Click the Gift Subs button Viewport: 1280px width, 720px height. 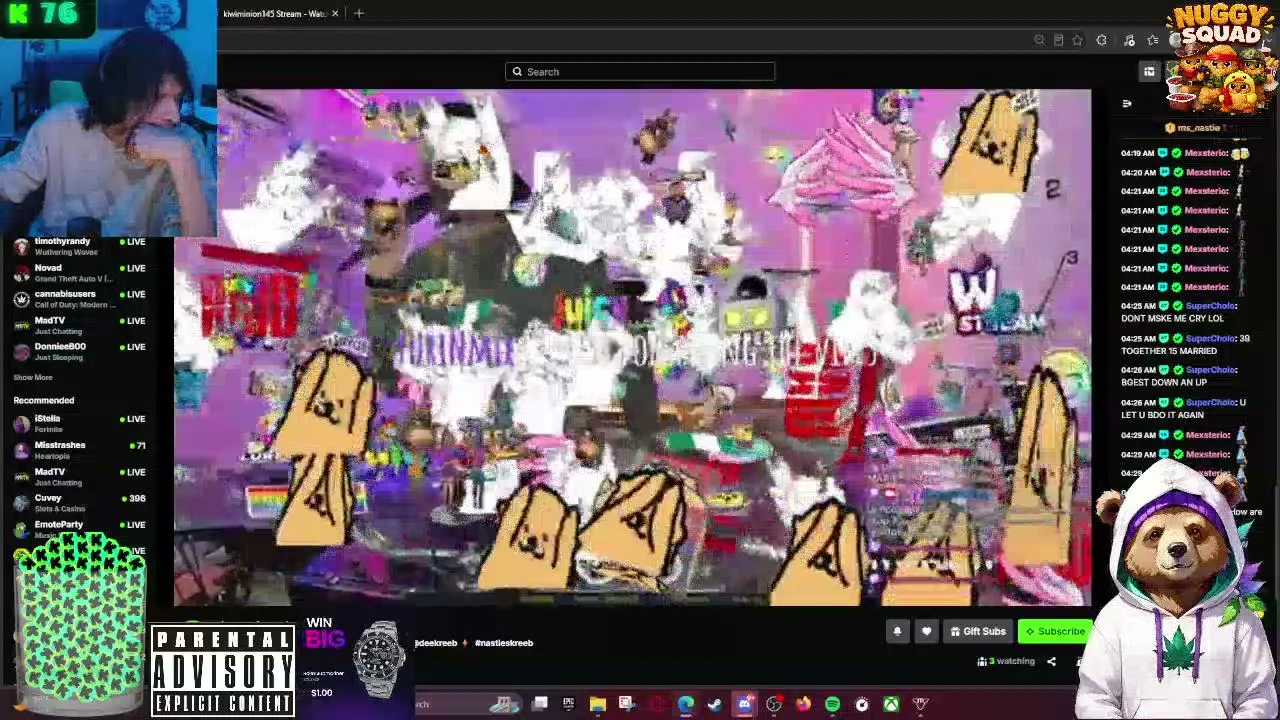pos(978,631)
